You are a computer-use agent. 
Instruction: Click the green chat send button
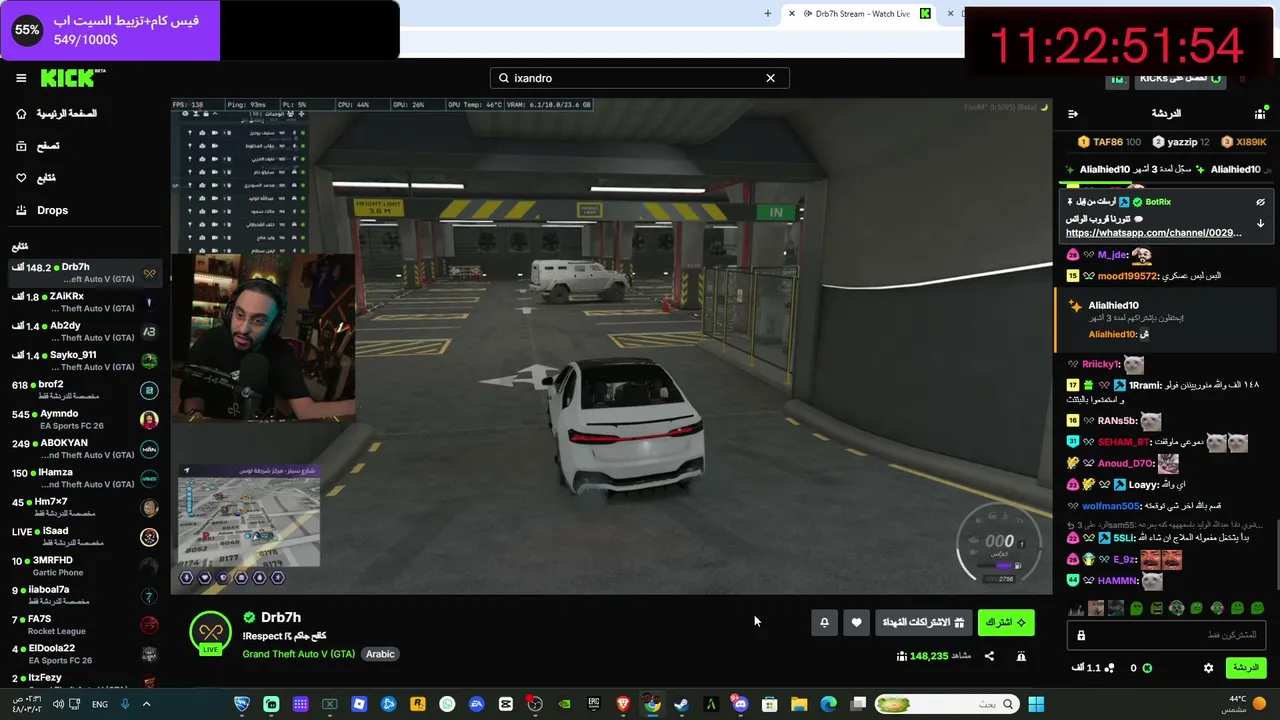(1246, 667)
